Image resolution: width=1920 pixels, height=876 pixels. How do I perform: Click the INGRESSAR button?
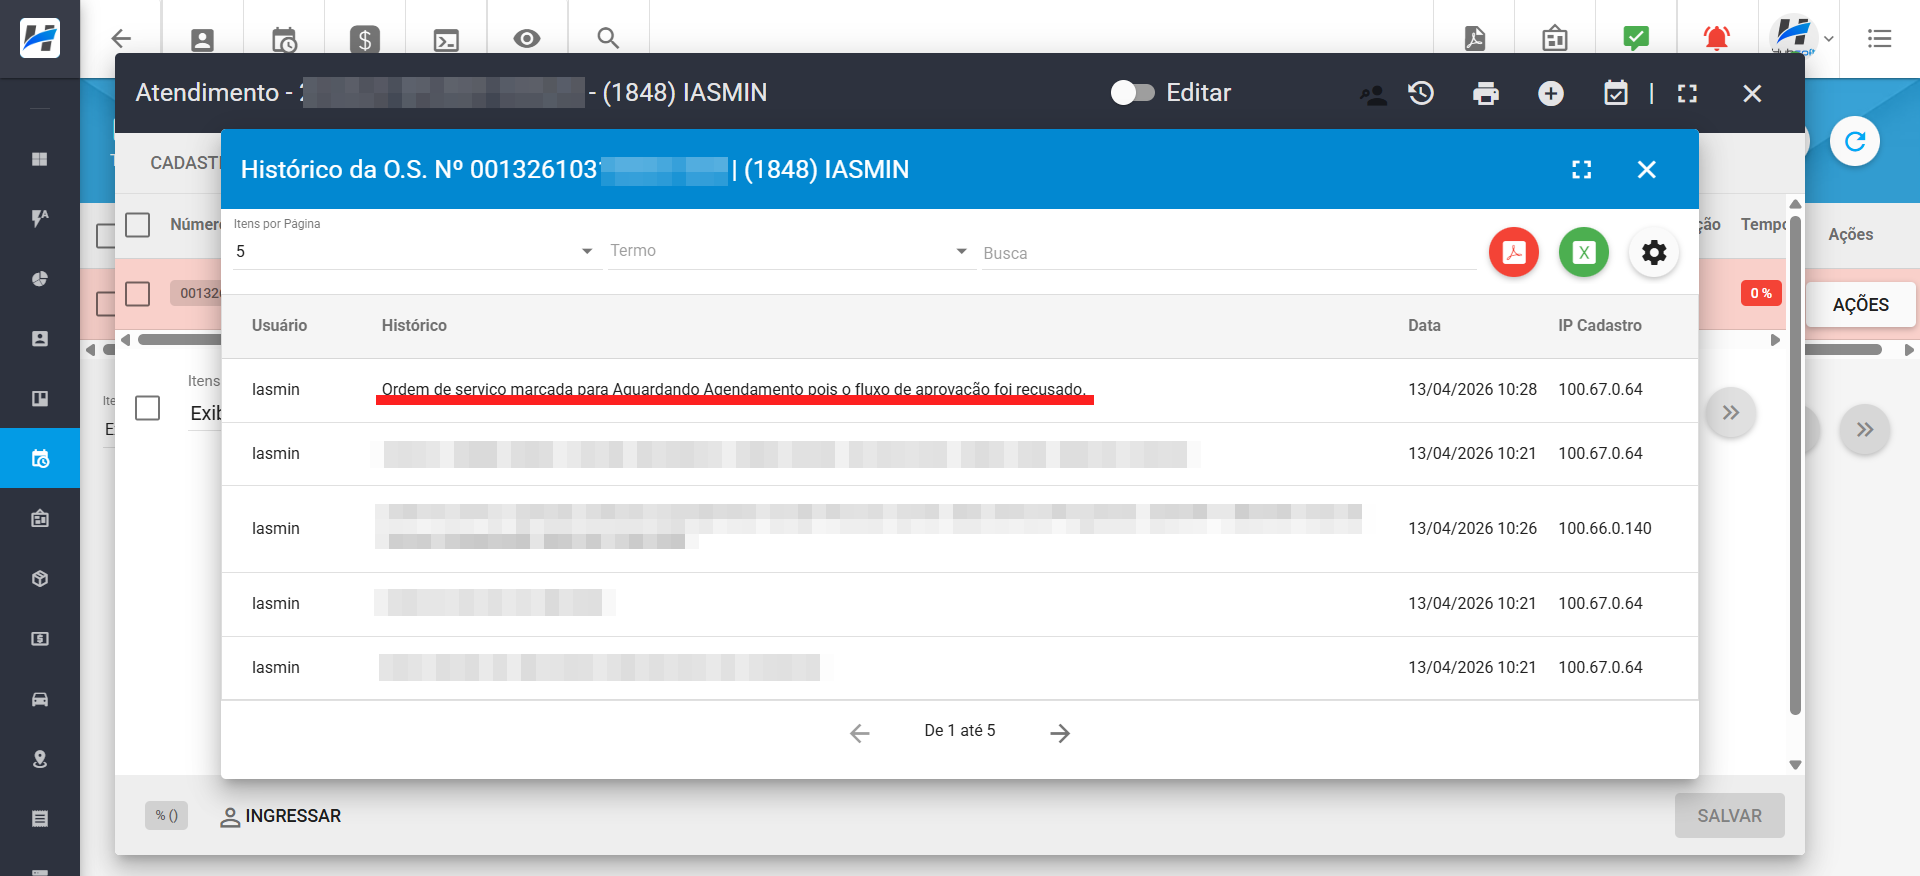(281, 816)
